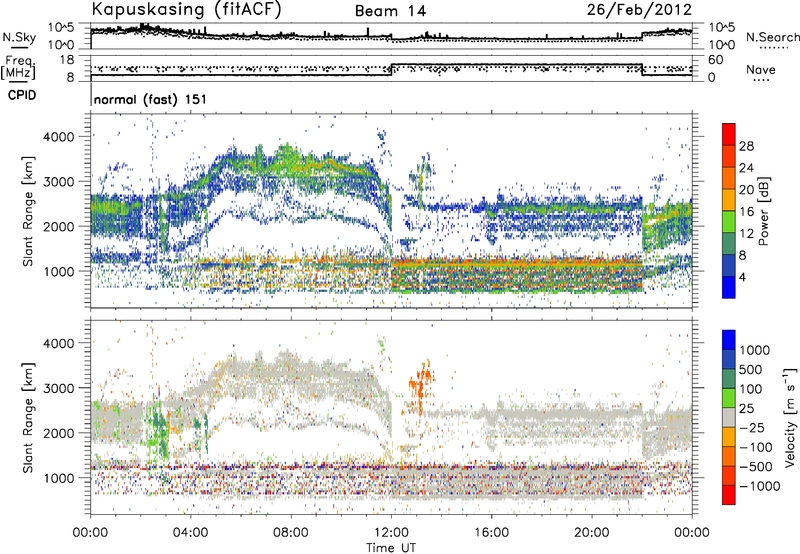The image size is (800, 554).
Task: Click the Slant Range axis title of velocity panel
Action: [x=28, y=417]
